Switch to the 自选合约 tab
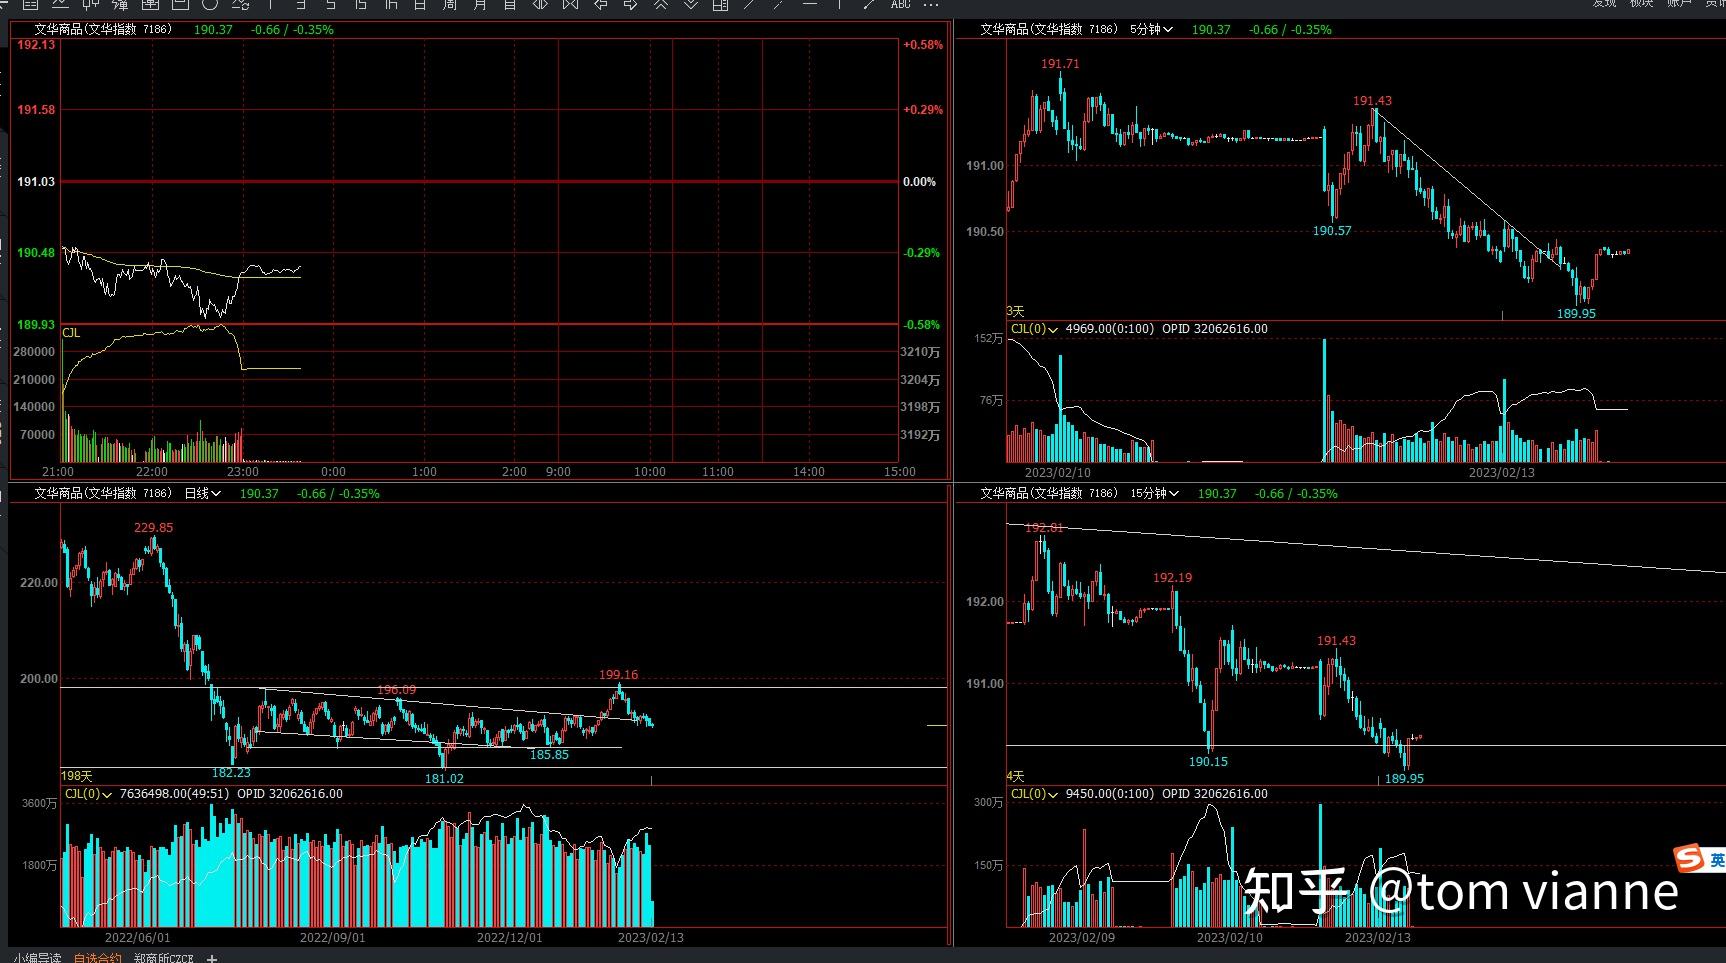 [x=97, y=958]
